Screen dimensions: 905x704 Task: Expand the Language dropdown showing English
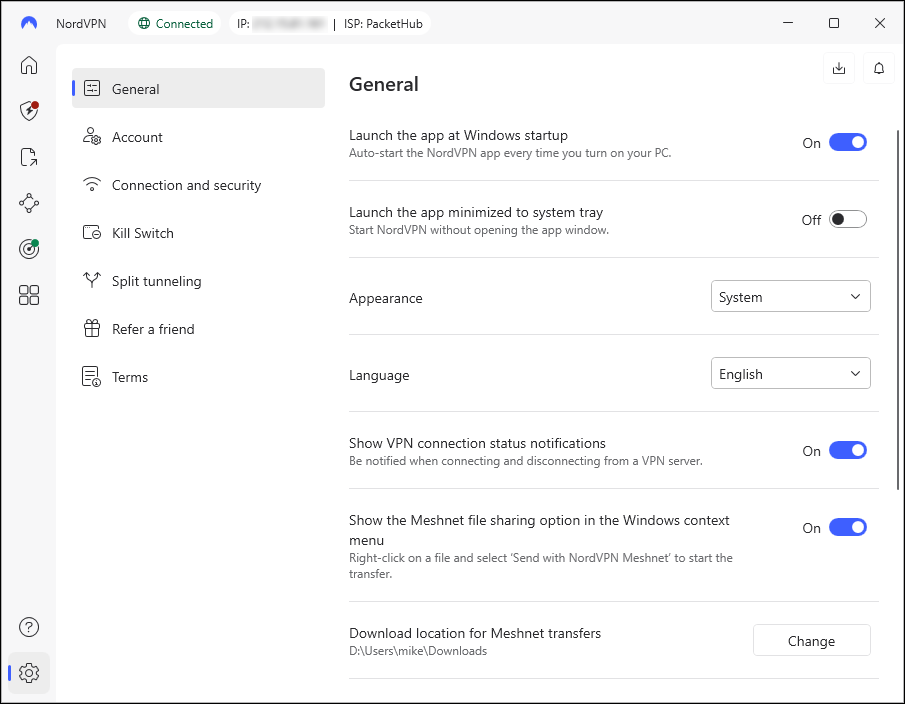click(790, 374)
